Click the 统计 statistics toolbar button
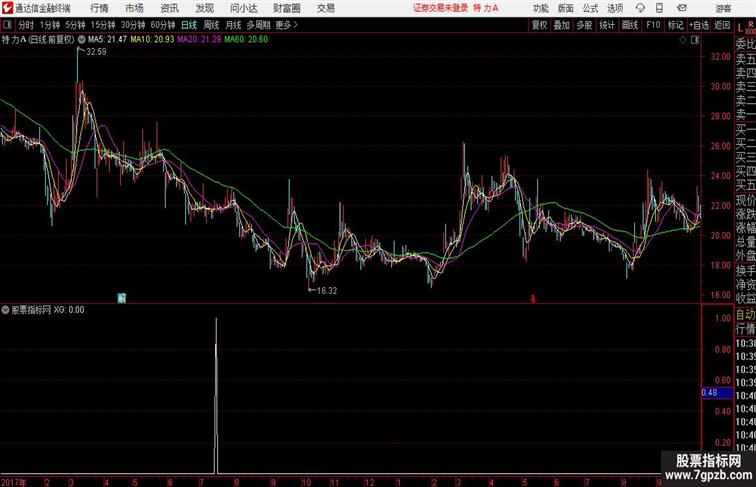The image size is (756, 487). click(x=607, y=25)
